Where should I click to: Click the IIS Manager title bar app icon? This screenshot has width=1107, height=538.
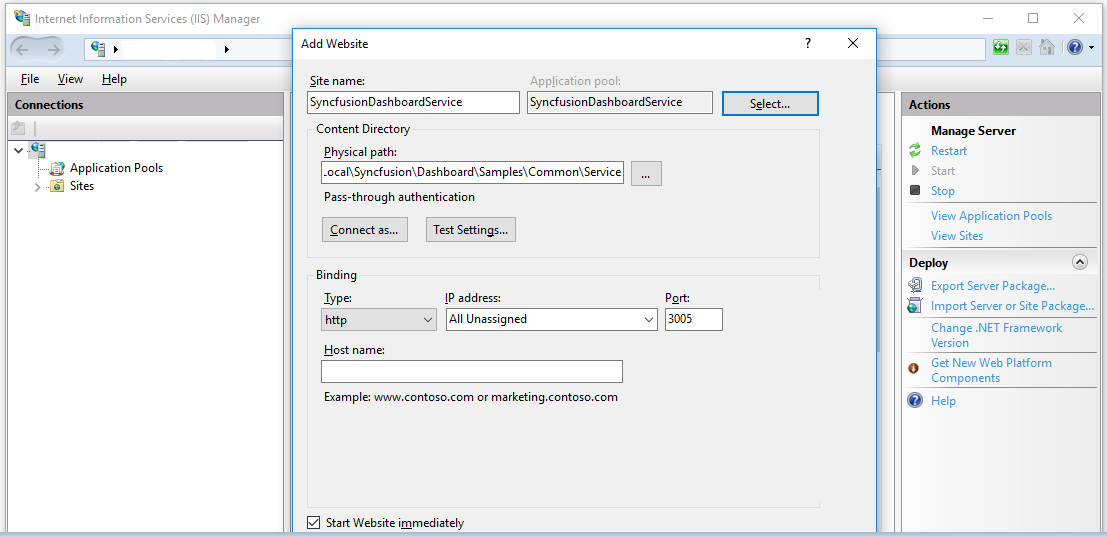21,18
